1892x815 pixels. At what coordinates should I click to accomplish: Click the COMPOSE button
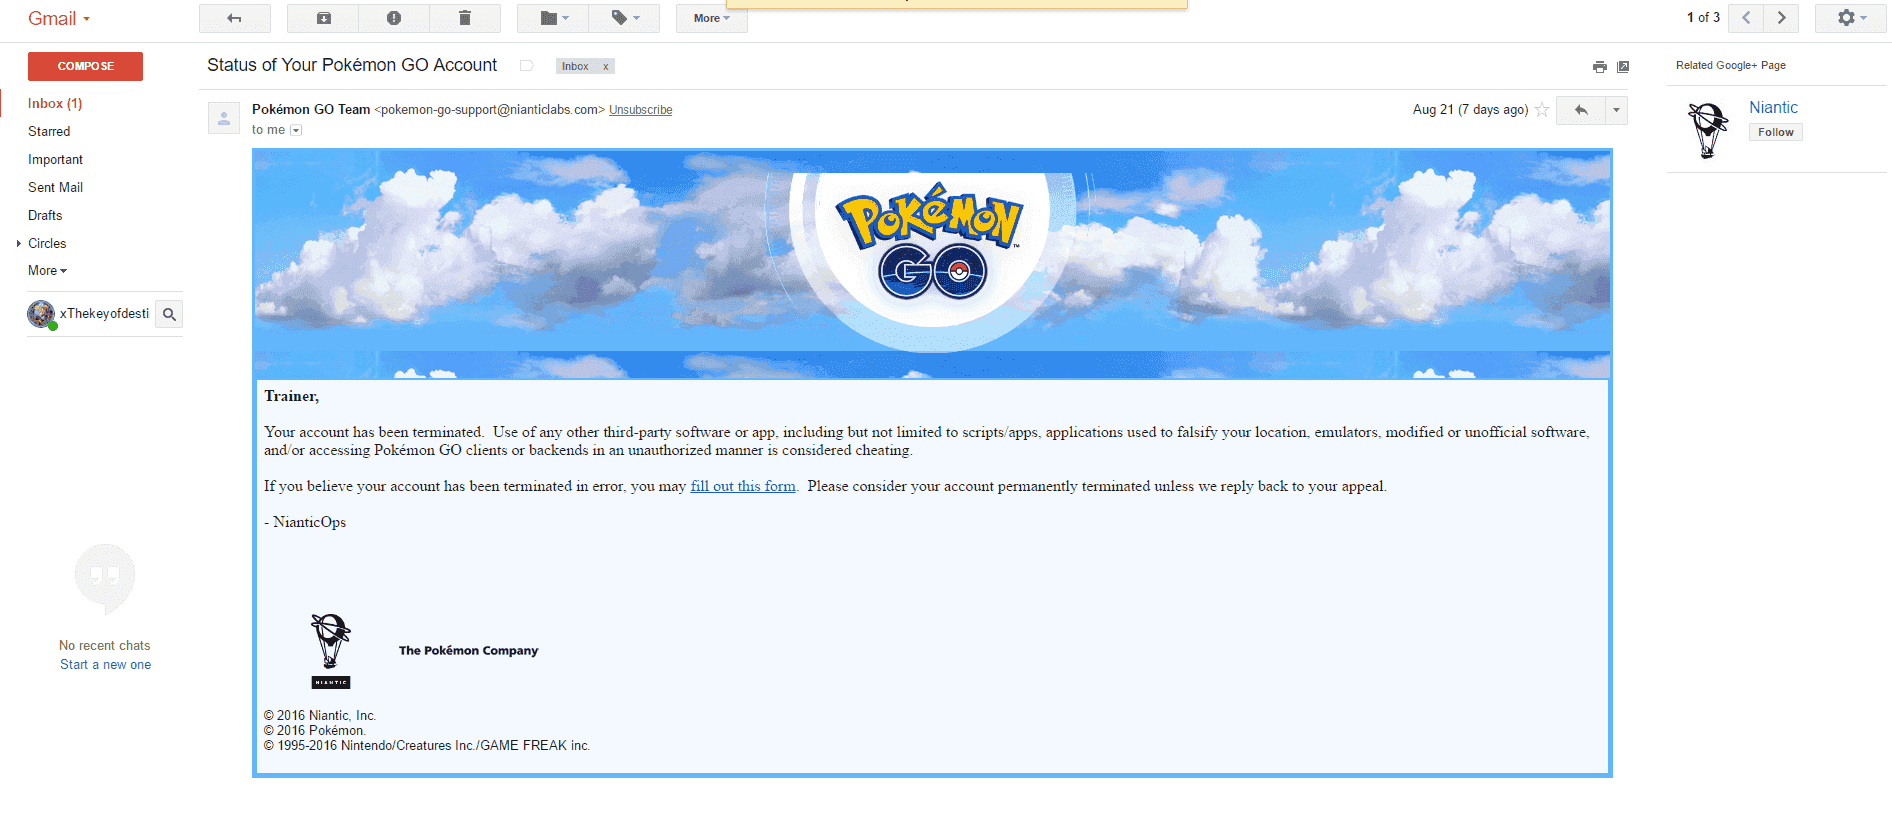click(85, 66)
